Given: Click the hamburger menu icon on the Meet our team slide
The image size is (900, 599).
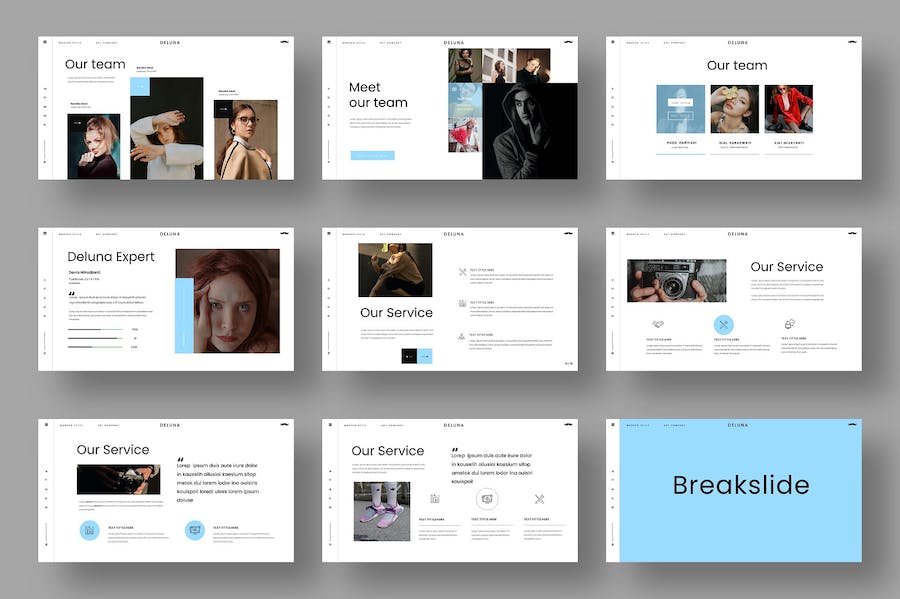Looking at the screenshot, I should pyautogui.click(x=329, y=43).
